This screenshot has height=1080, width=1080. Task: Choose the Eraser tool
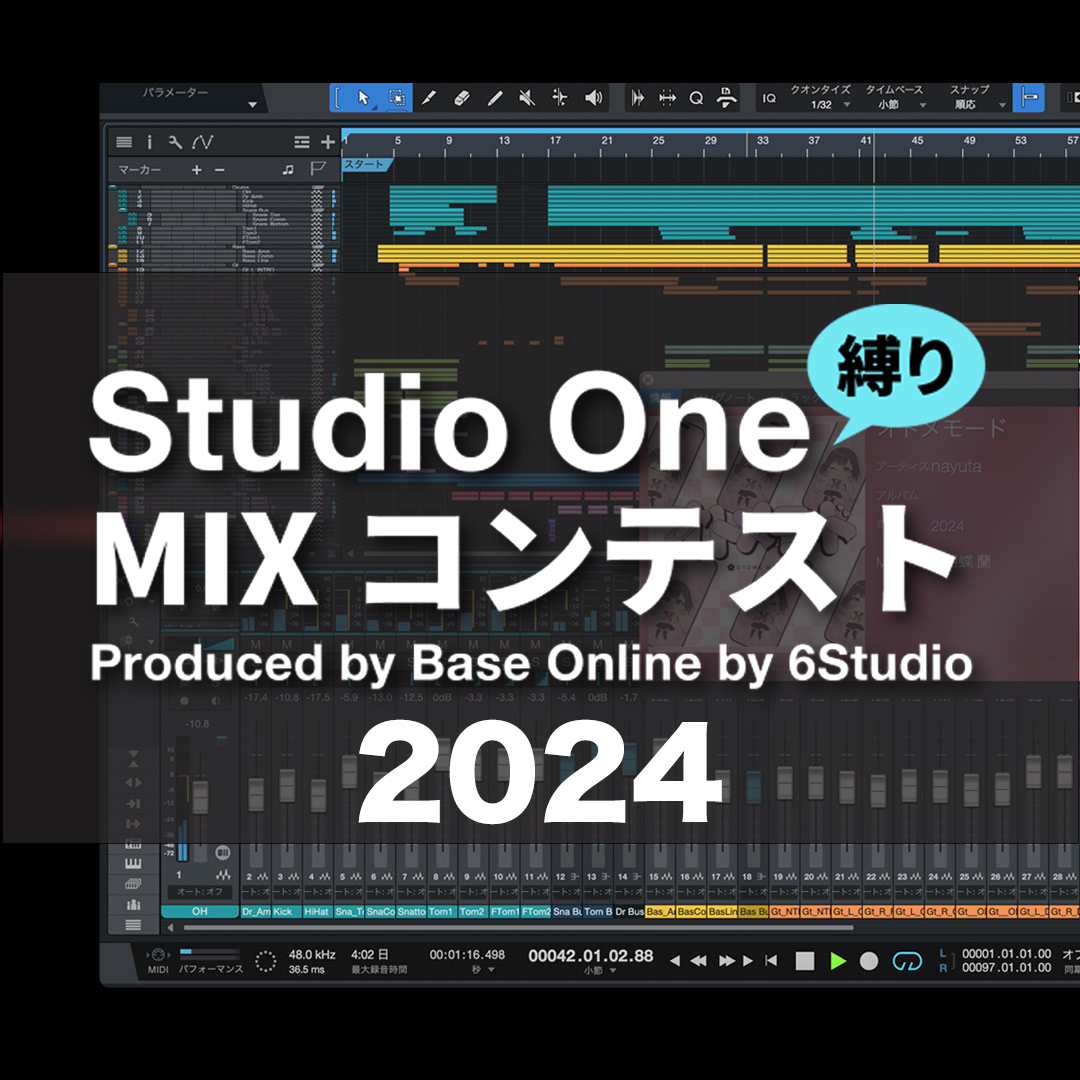pos(461,98)
